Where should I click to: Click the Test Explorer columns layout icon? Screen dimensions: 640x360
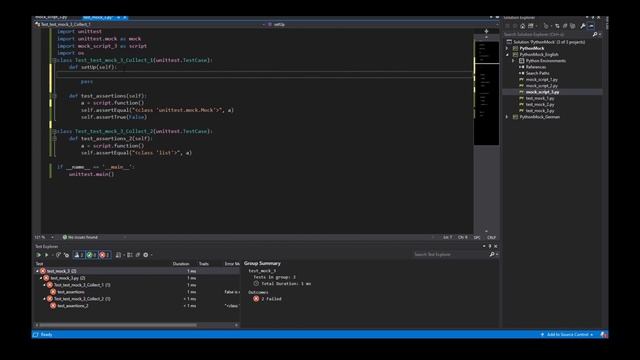pos(130,255)
